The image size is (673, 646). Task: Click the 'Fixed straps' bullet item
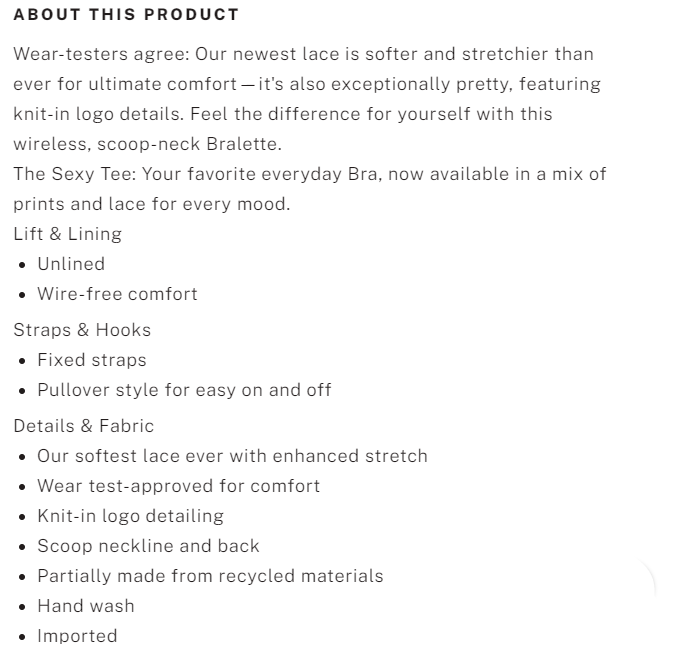click(92, 360)
